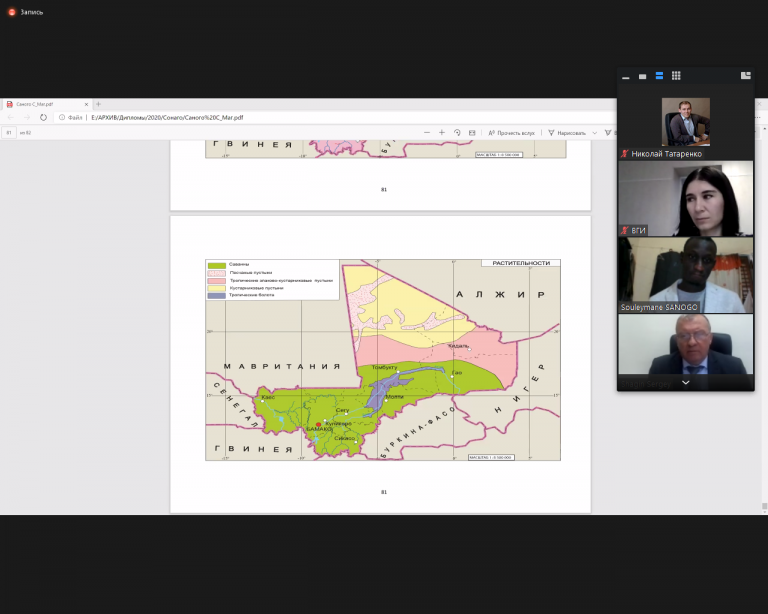
Task: Select the Самого С_Маг.pdf tab
Action: coord(40,104)
